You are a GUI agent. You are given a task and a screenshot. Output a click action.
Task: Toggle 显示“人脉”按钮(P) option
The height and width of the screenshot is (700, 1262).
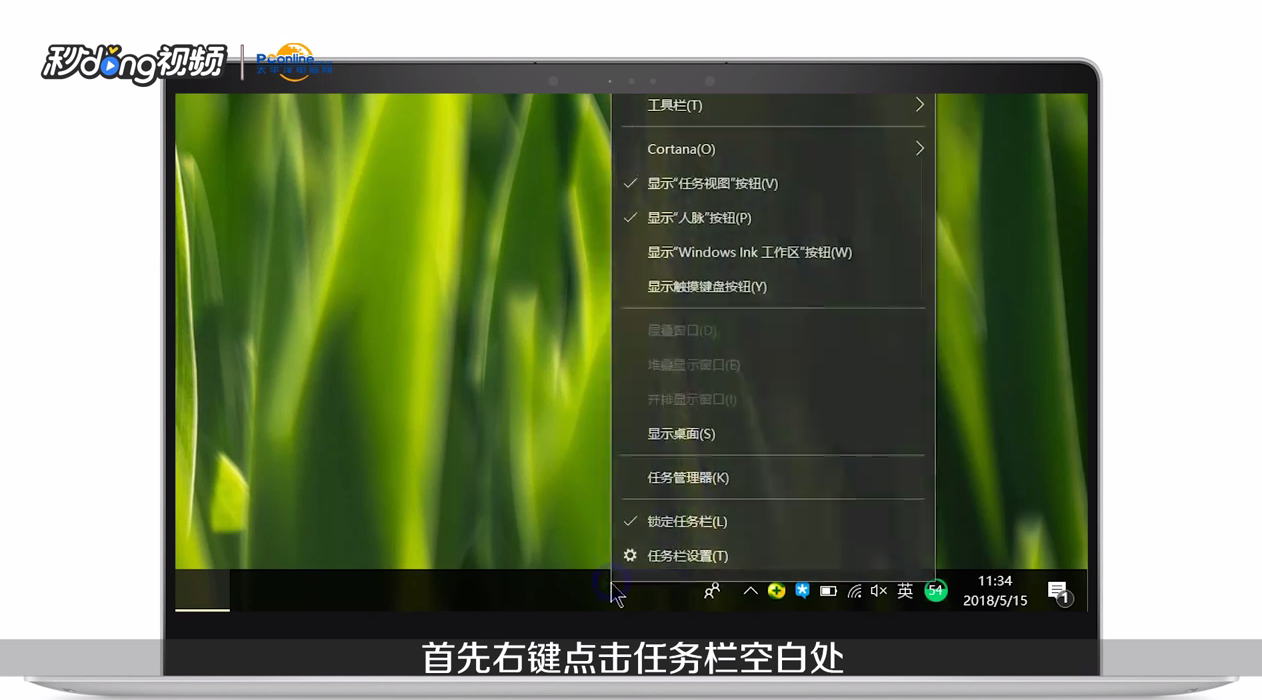click(773, 218)
